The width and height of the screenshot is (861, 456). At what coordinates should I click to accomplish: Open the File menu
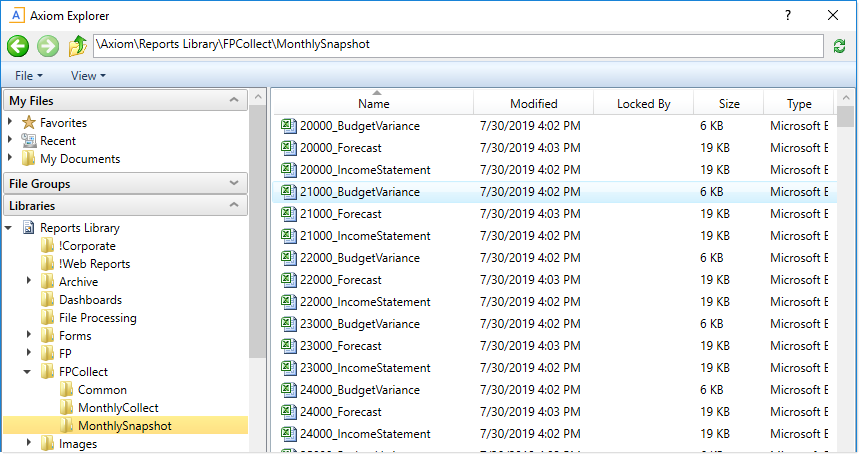click(x=28, y=76)
